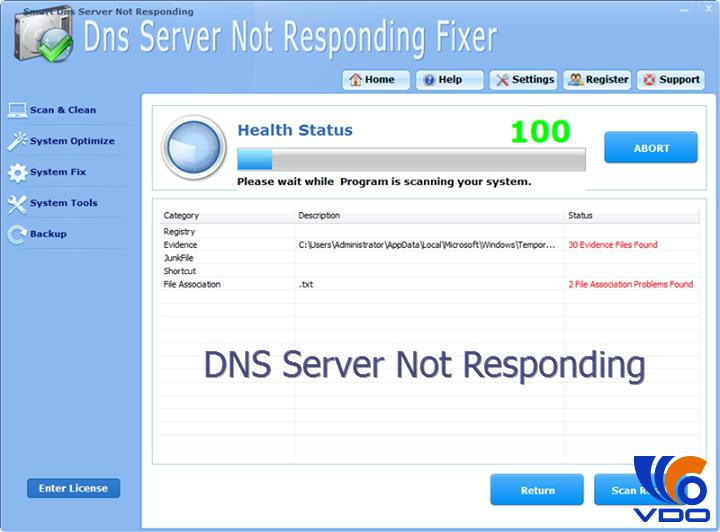Click the Enter License button
The height and width of the screenshot is (532, 720).
pyautogui.click(x=73, y=488)
